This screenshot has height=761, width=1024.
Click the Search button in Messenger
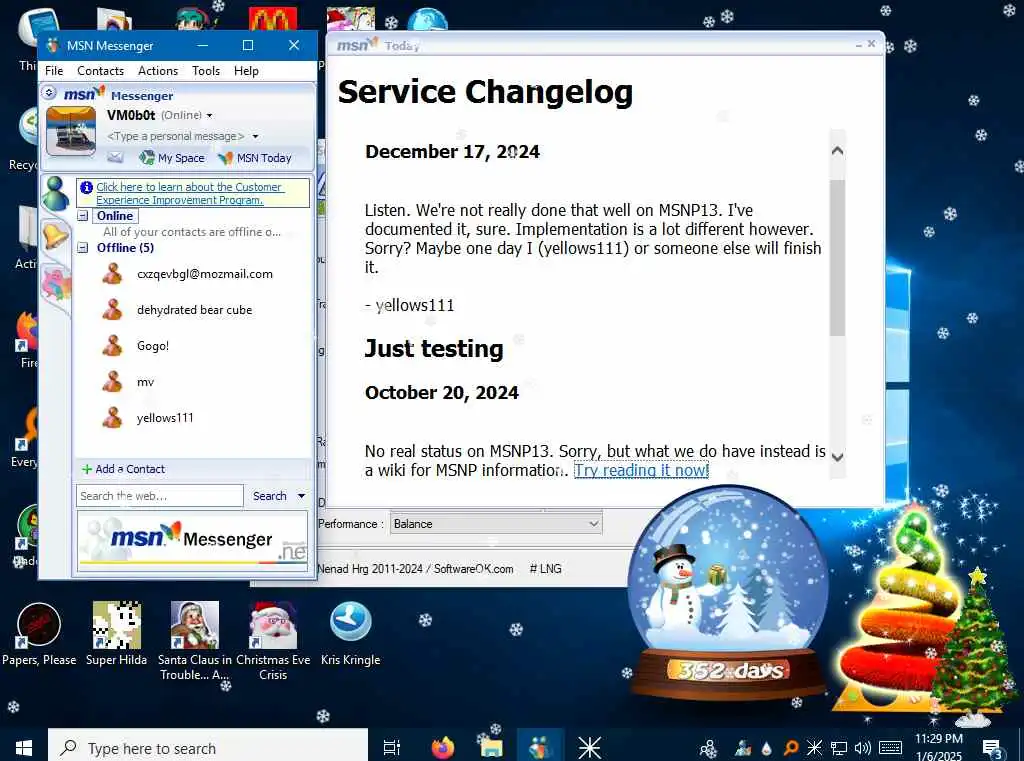coord(270,496)
